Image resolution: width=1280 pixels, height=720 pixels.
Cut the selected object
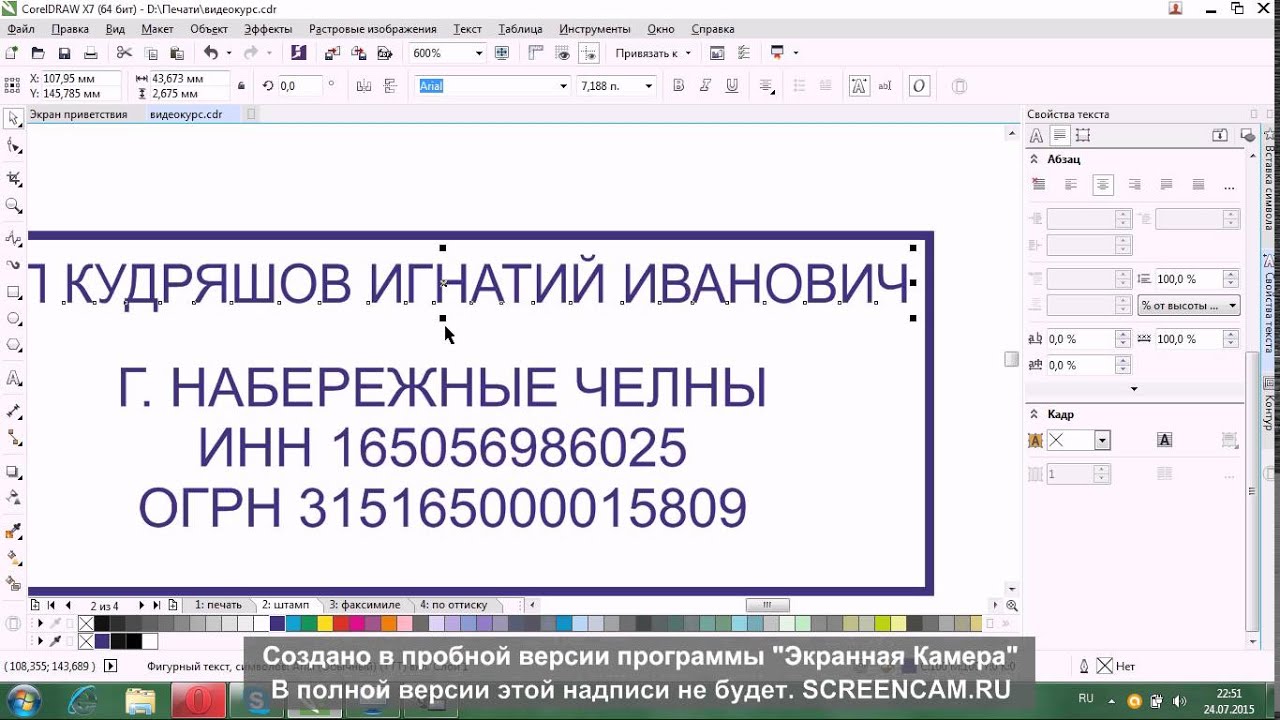click(124, 53)
